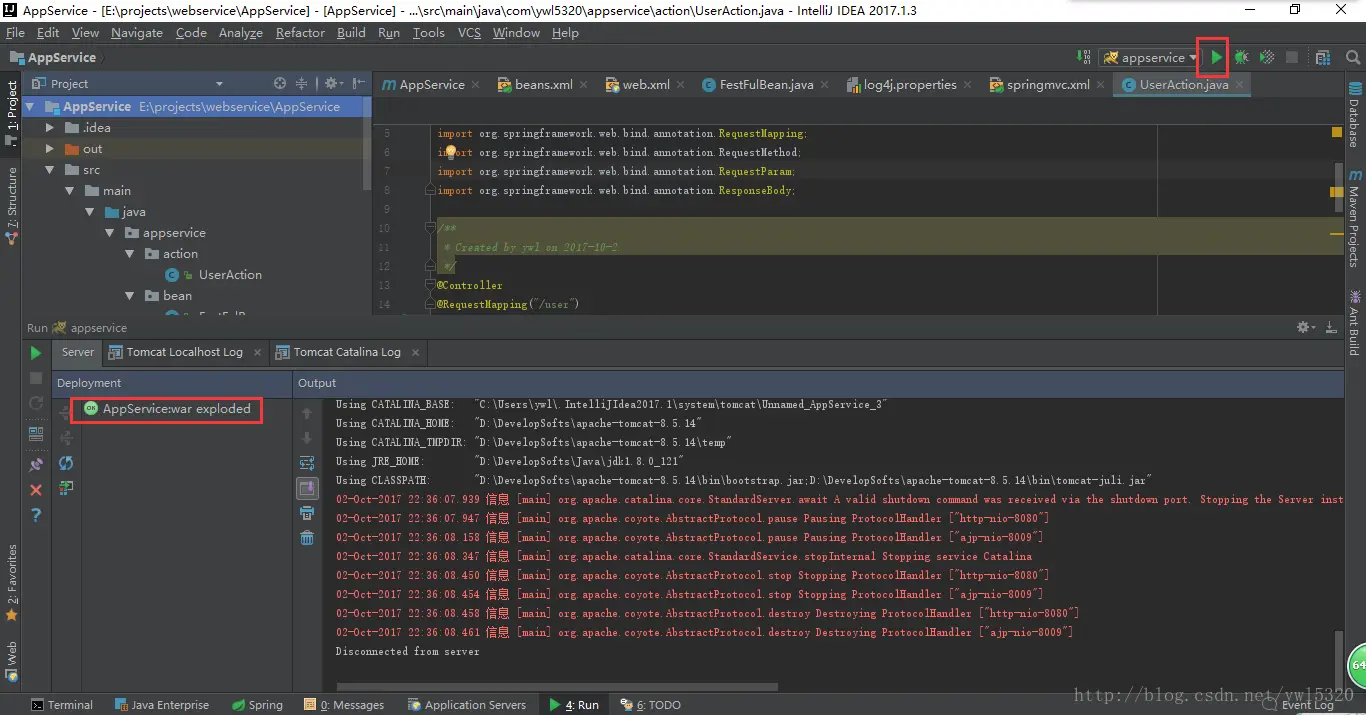Toggle soft-wrap in Output pane
This screenshot has width=1366, height=715.
pos(307,463)
